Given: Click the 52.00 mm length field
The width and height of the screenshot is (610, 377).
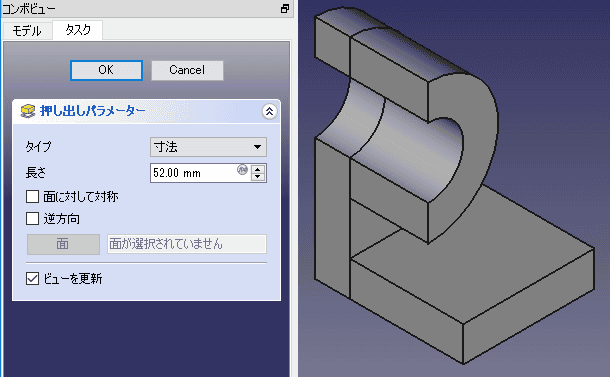Looking at the screenshot, I should coord(193,173).
